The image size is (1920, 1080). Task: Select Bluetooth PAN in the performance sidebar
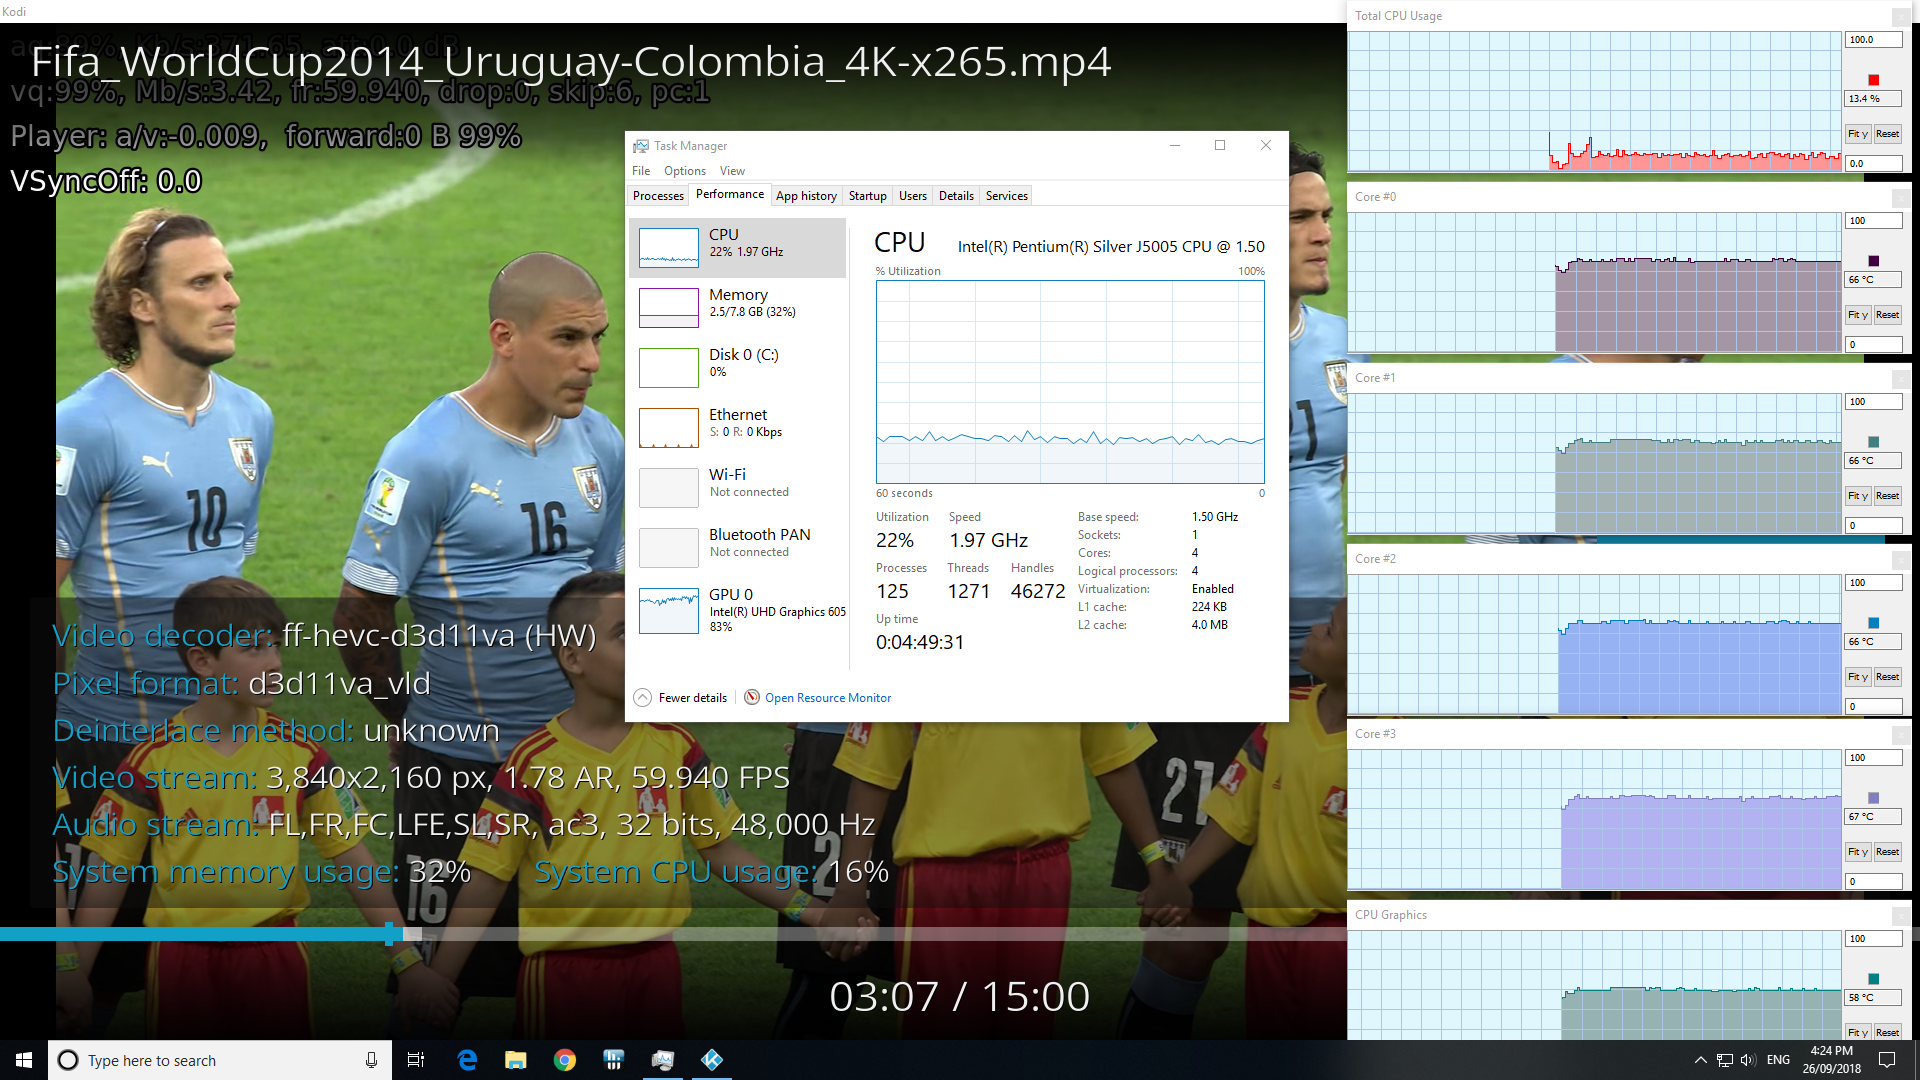[x=737, y=547]
